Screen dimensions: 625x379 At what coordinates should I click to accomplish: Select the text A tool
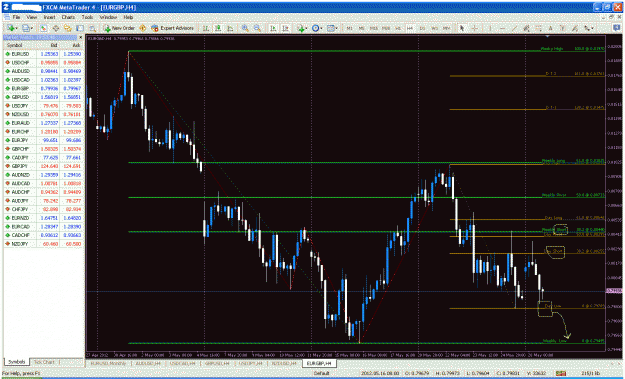pyautogui.click(x=550, y=28)
